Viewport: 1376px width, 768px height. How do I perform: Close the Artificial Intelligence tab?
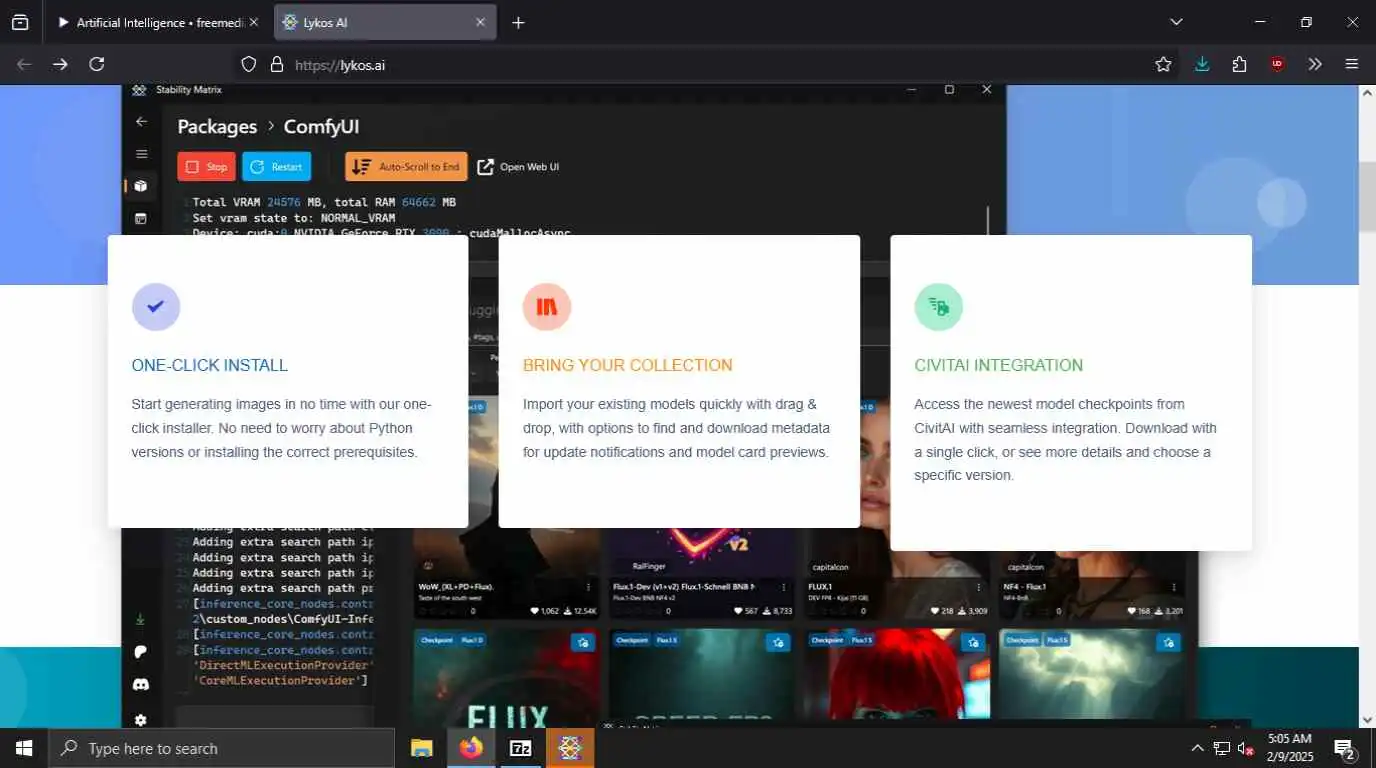coord(253,22)
